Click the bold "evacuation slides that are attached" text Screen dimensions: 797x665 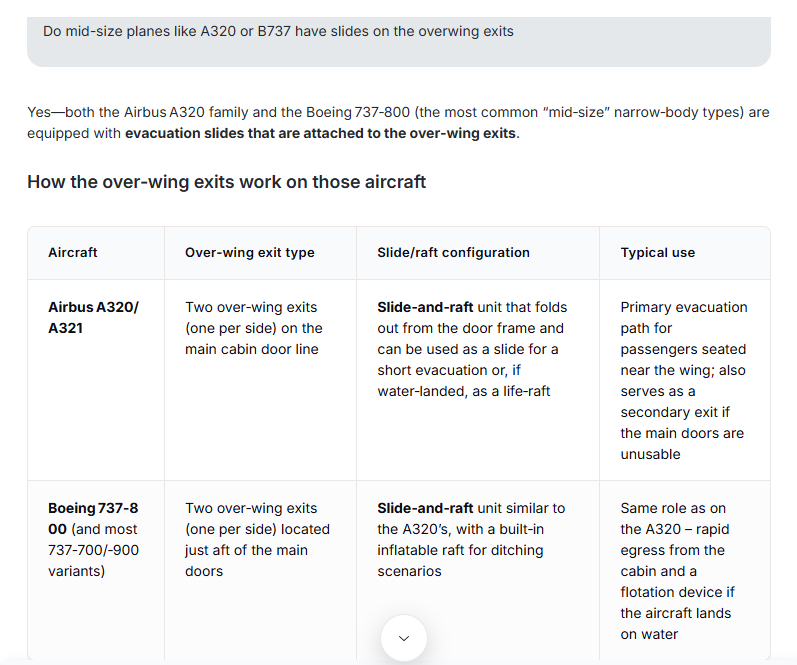pyautogui.click(x=320, y=133)
